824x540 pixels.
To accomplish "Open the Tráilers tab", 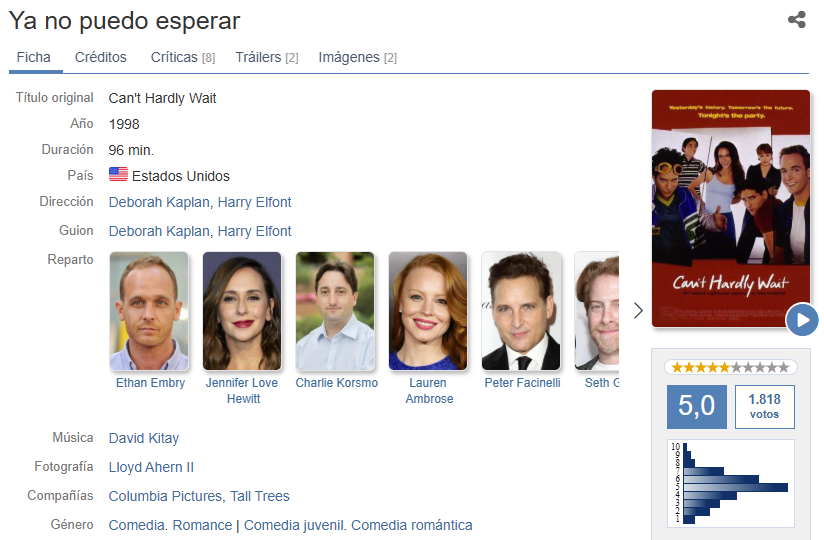I will [266, 57].
